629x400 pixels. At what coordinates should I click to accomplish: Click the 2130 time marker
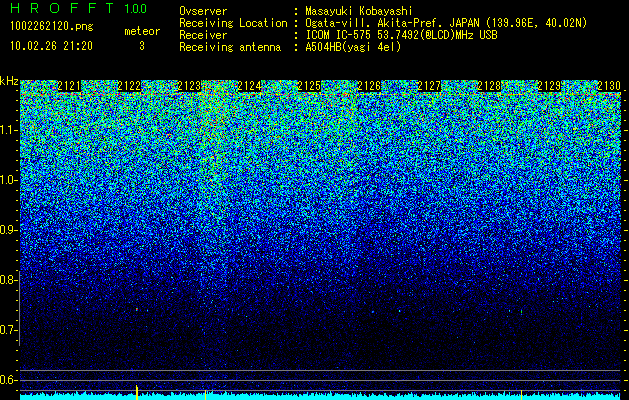click(x=609, y=86)
